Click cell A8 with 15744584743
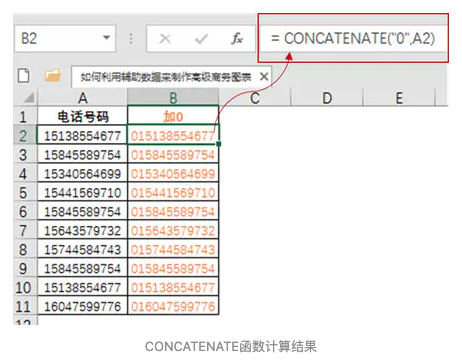This screenshot has width=462, height=361. point(83,249)
